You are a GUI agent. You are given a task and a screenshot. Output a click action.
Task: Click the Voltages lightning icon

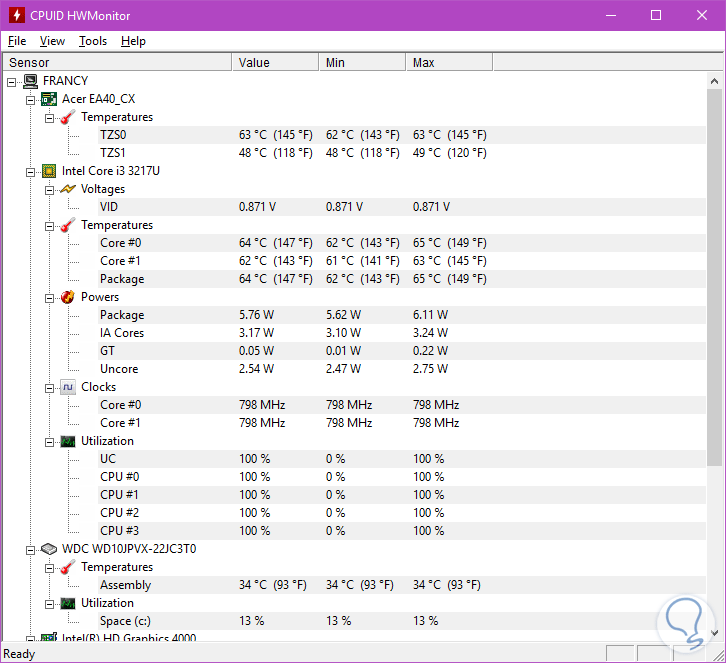pyautogui.click(x=68, y=189)
